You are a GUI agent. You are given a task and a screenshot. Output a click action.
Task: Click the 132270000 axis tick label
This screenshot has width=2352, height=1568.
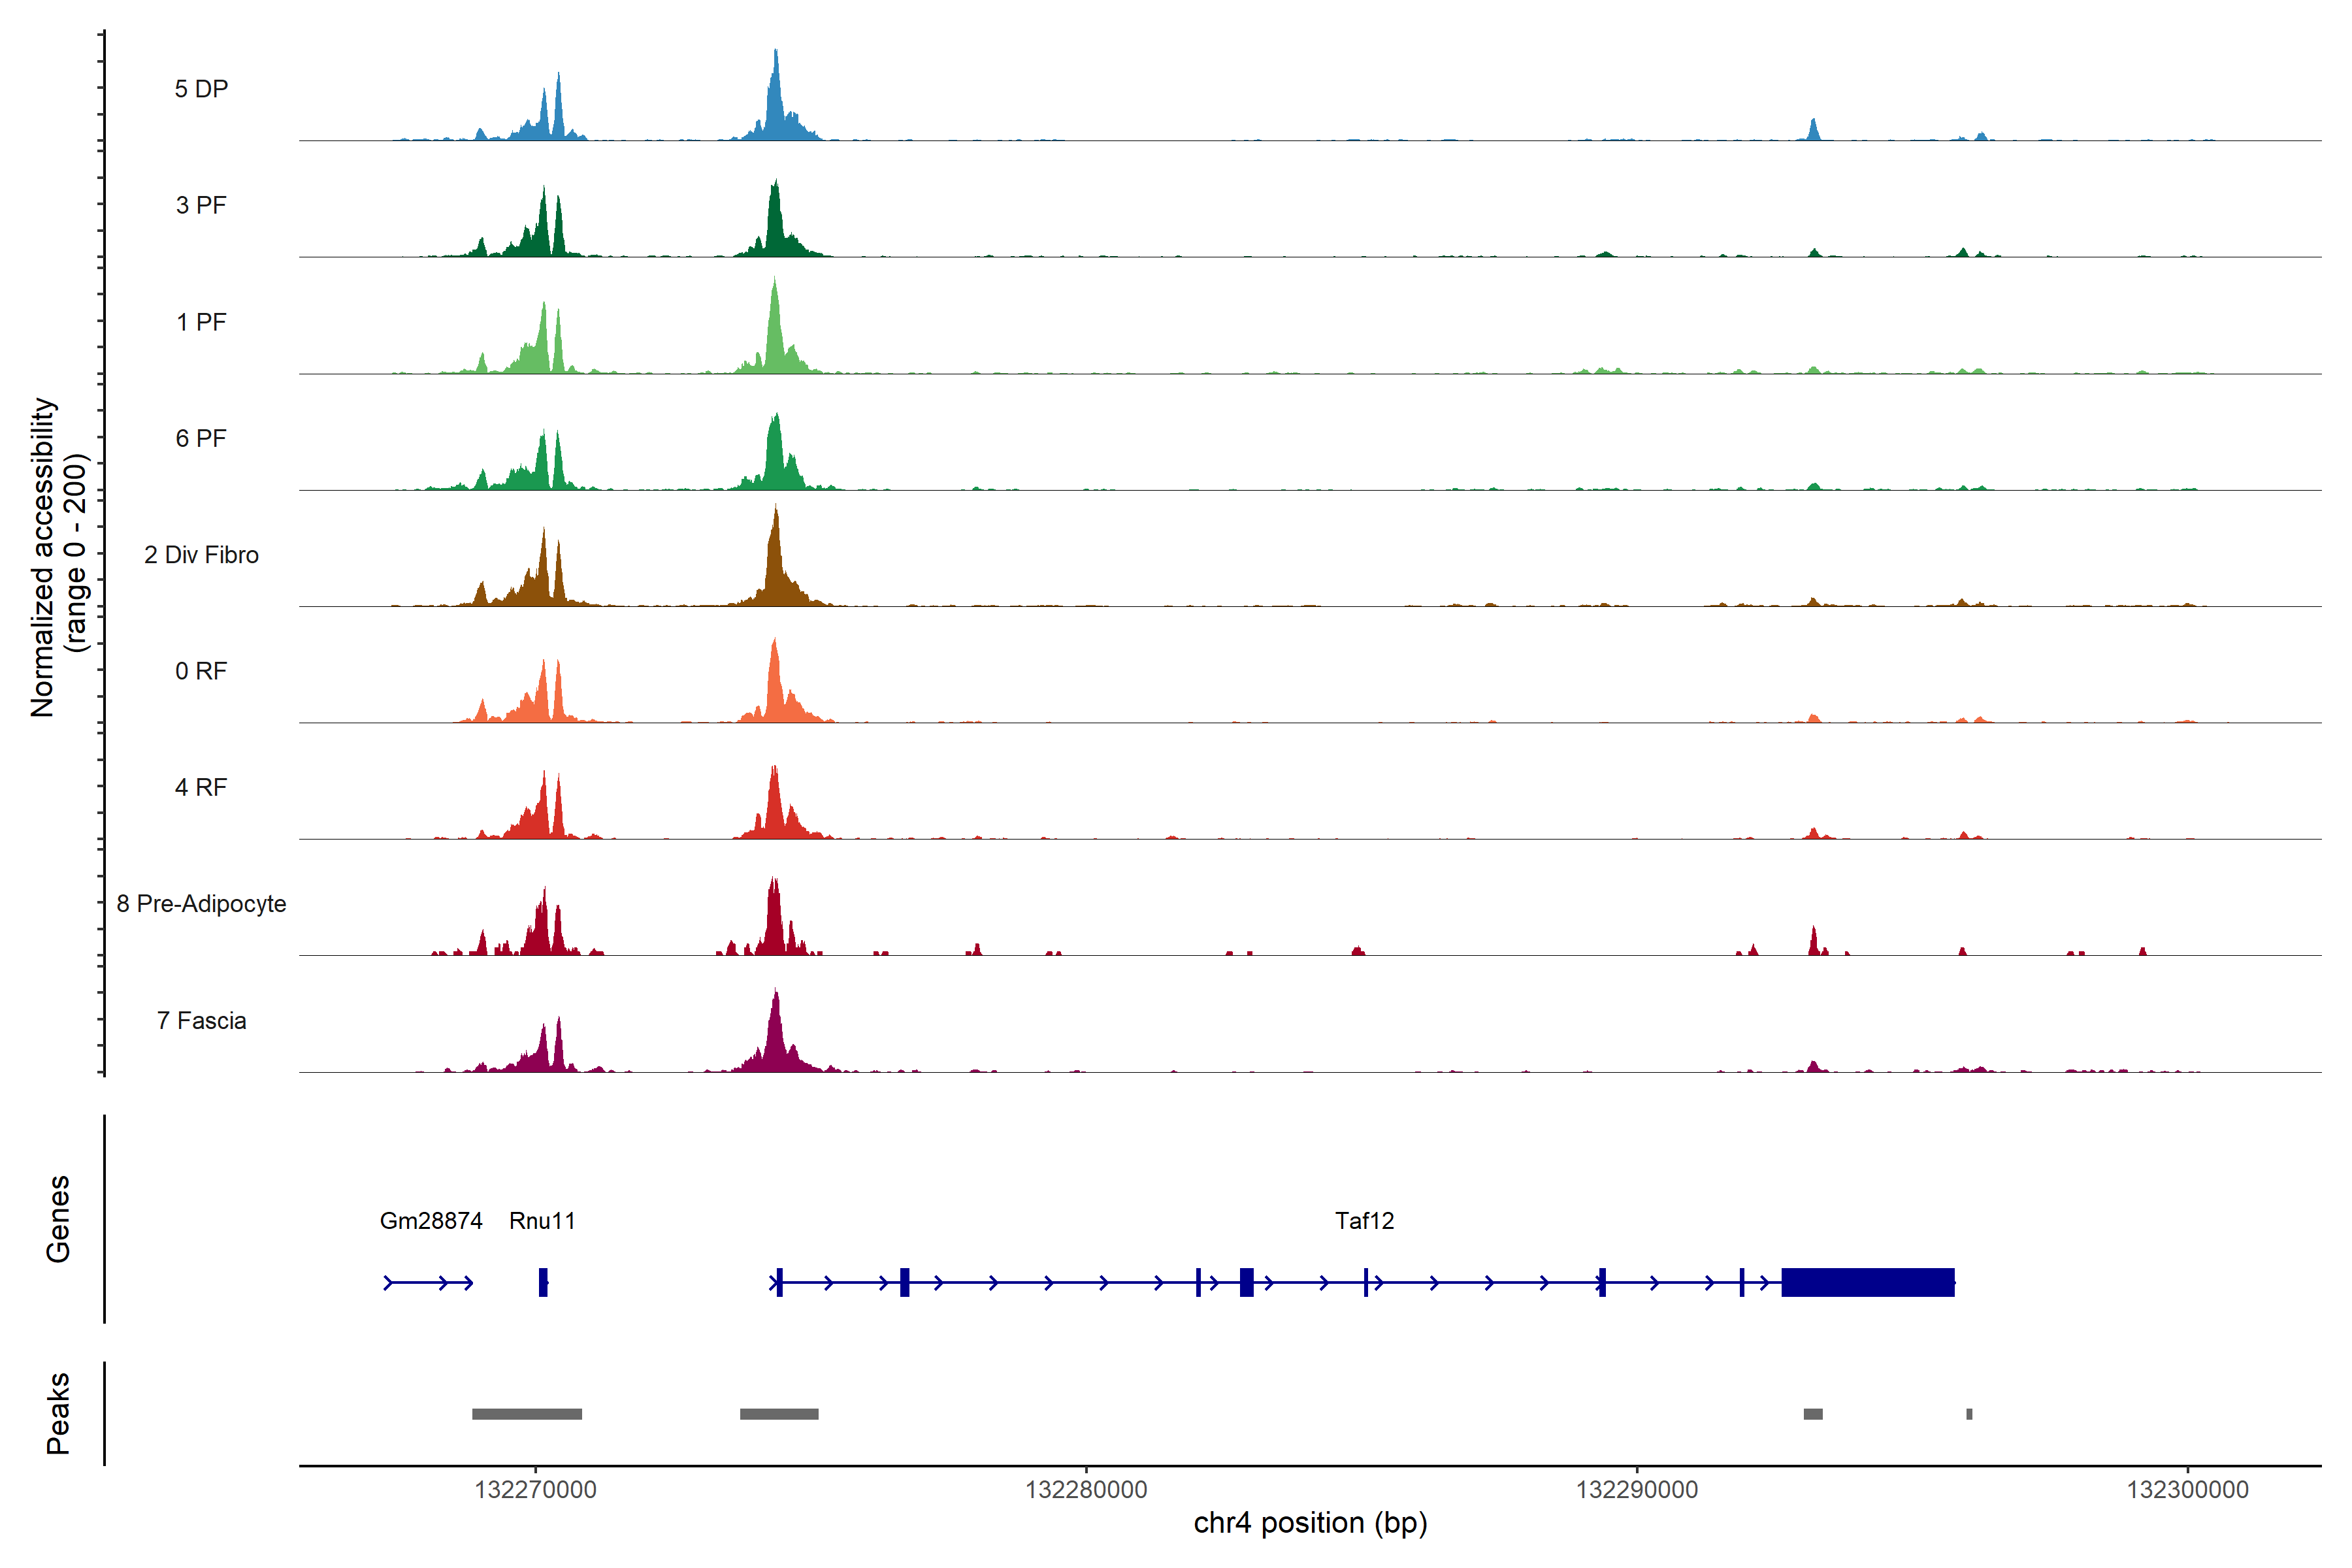pyautogui.click(x=535, y=1490)
